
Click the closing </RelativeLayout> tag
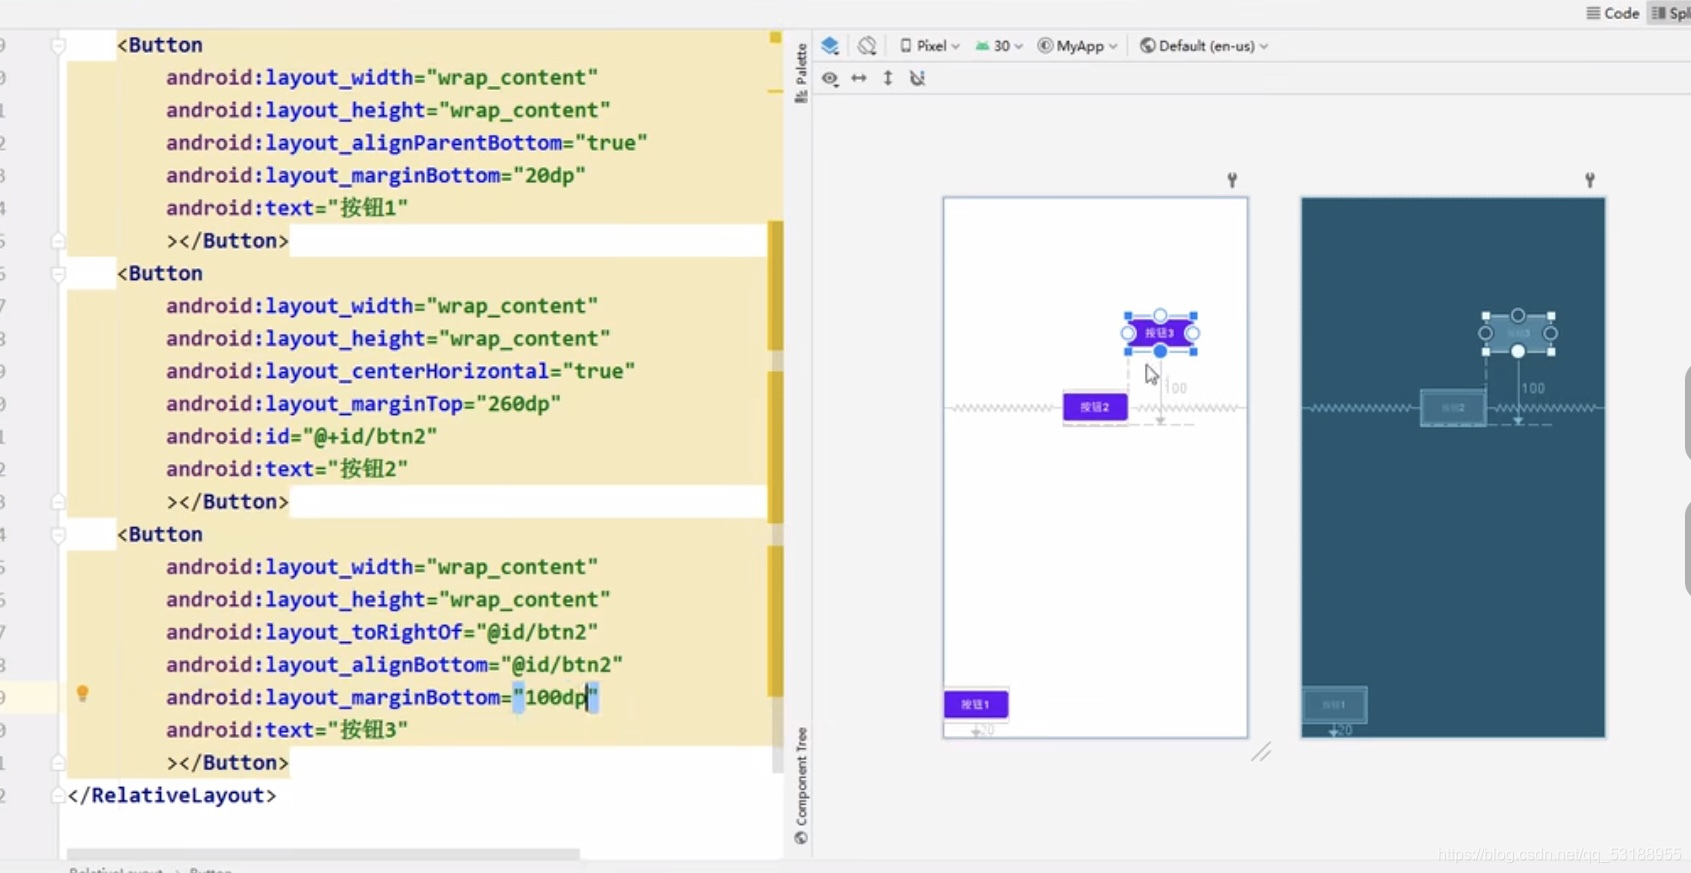pyautogui.click(x=172, y=795)
